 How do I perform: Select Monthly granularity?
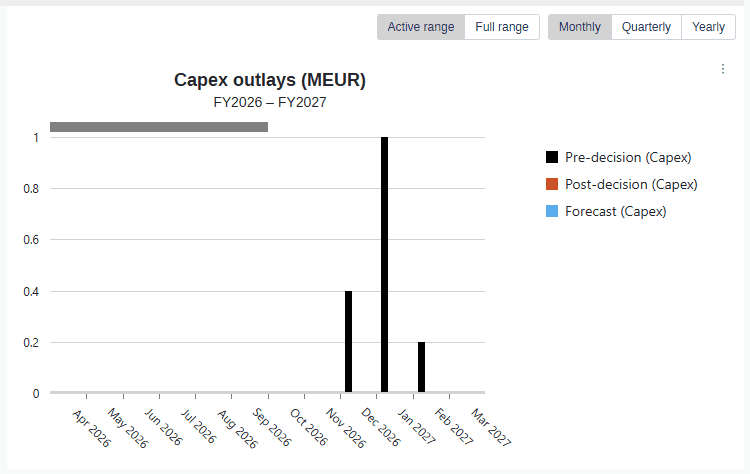click(580, 27)
